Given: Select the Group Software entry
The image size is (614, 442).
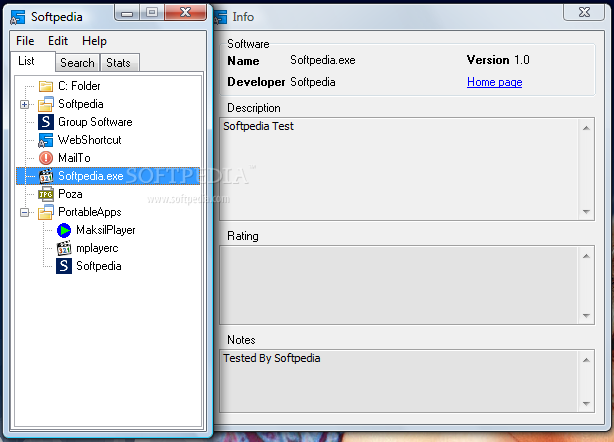Looking at the screenshot, I should click(x=95, y=122).
